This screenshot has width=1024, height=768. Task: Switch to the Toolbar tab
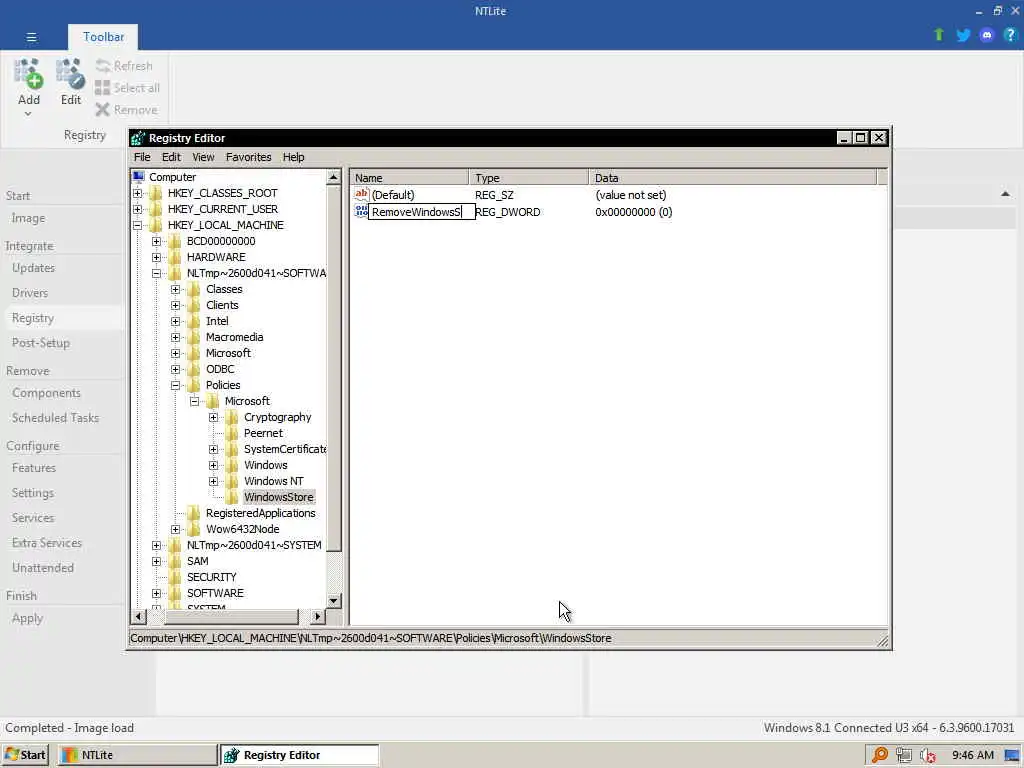103,37
